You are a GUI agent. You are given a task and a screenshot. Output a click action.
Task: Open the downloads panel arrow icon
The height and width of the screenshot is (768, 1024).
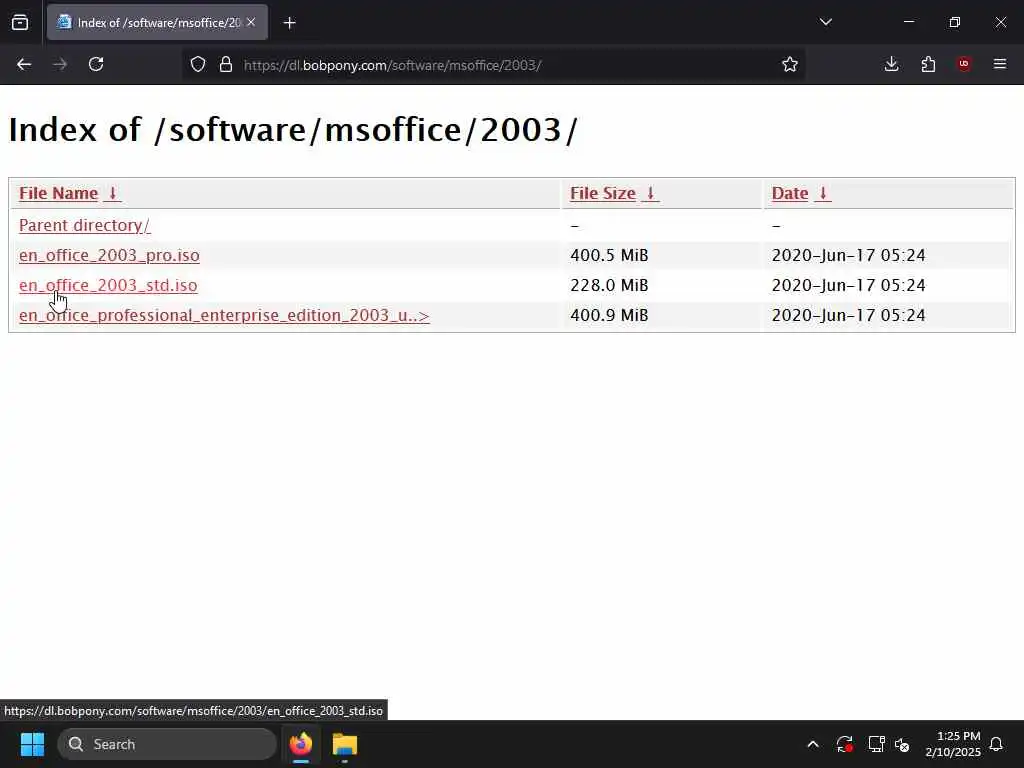tap(891, 64)
